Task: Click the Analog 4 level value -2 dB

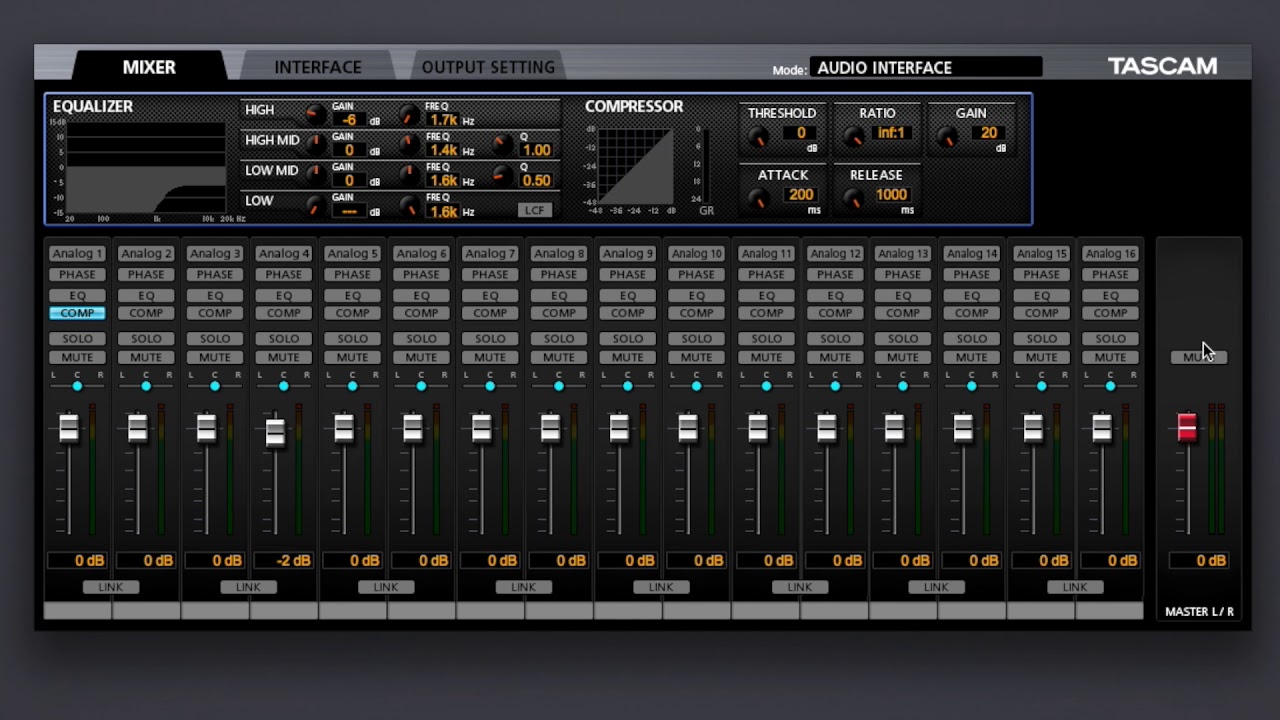Action: tap(284, 561)
